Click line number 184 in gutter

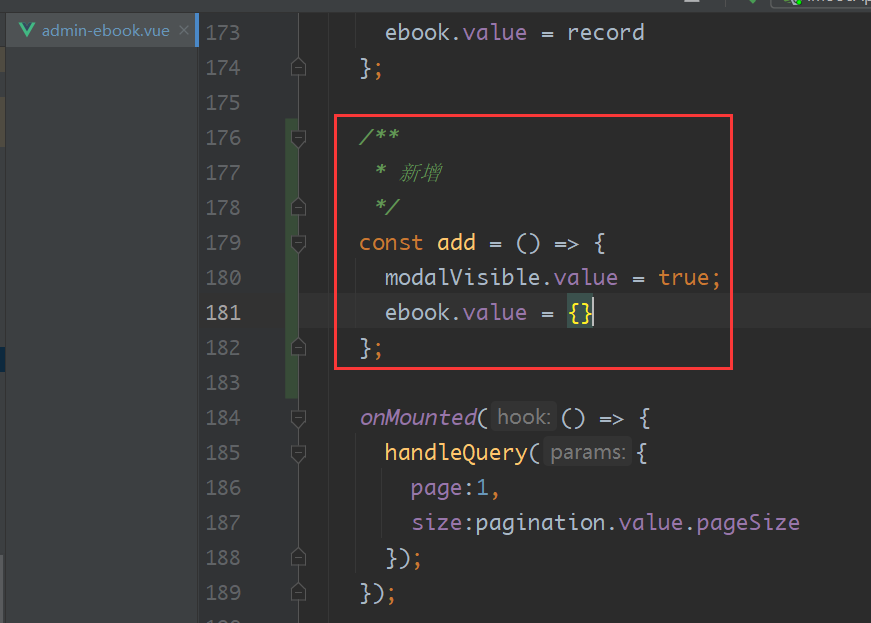click(223, 418)
